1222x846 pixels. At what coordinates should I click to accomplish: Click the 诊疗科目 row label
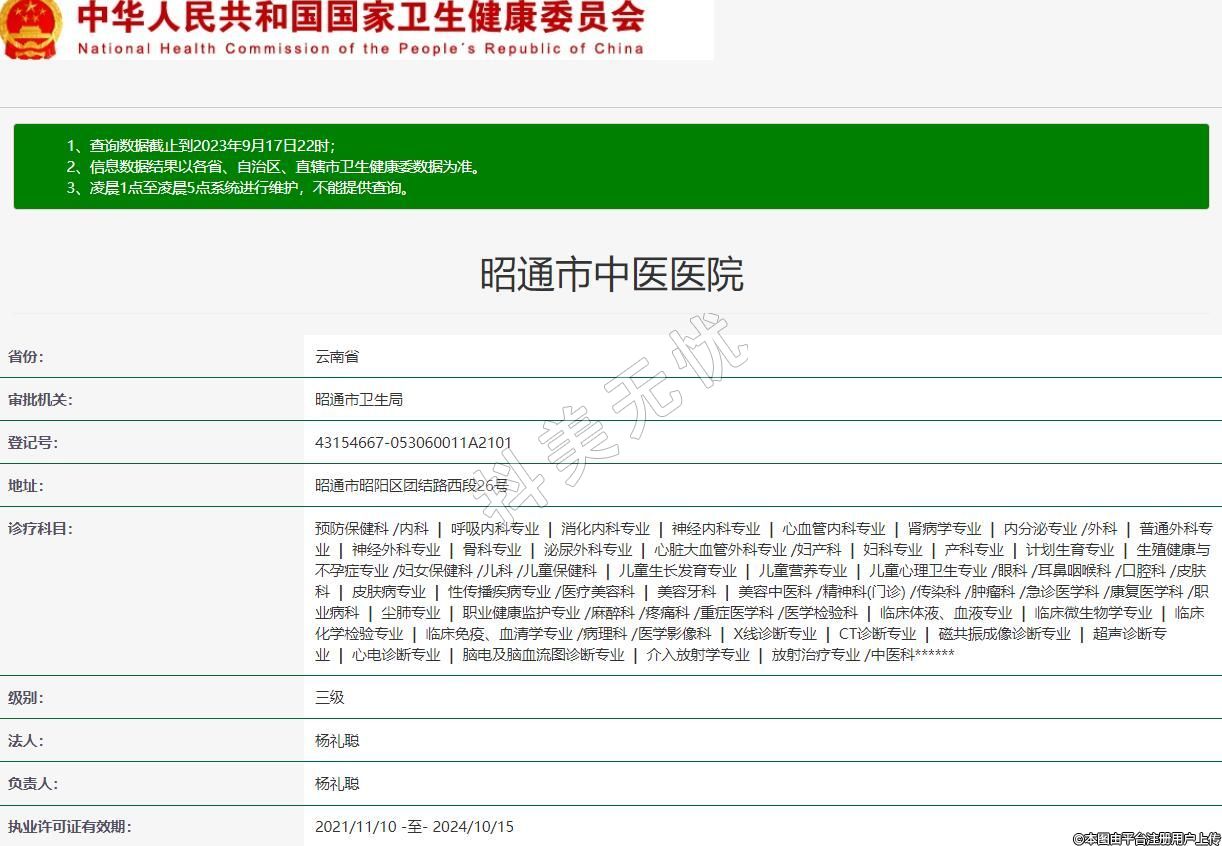coord(40,528)
